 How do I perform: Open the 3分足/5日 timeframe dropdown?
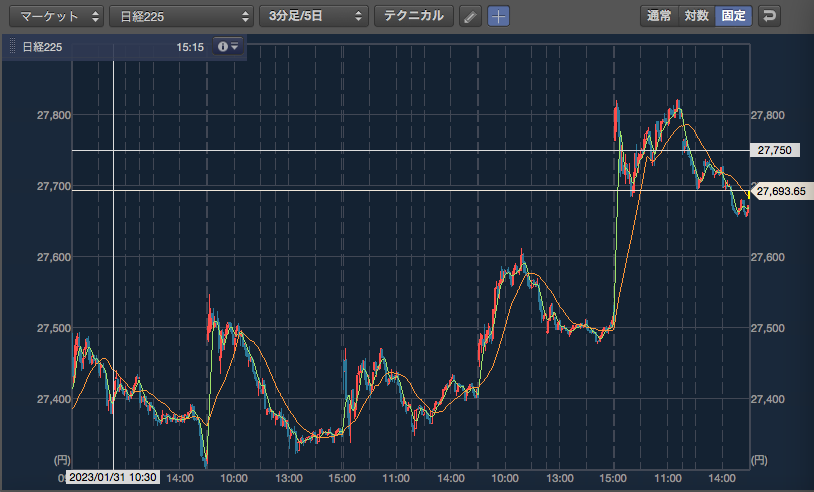(x=314, y=16)
